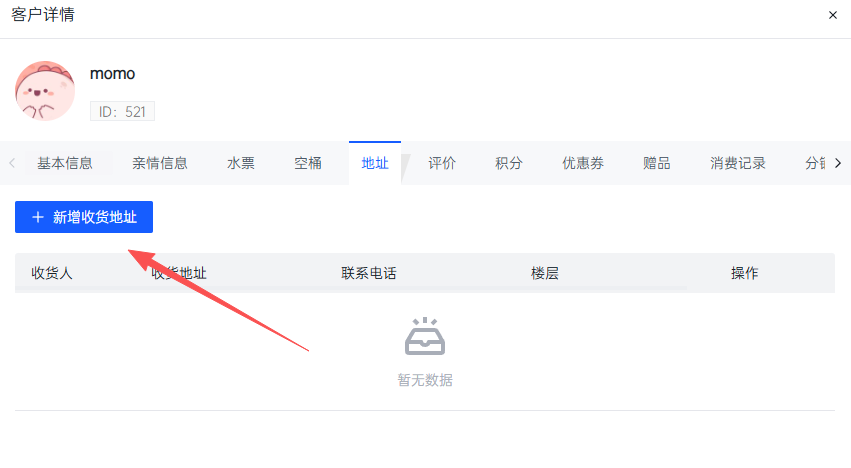
Task: Click the ID: 521 badge
Action: click(122, 111)
